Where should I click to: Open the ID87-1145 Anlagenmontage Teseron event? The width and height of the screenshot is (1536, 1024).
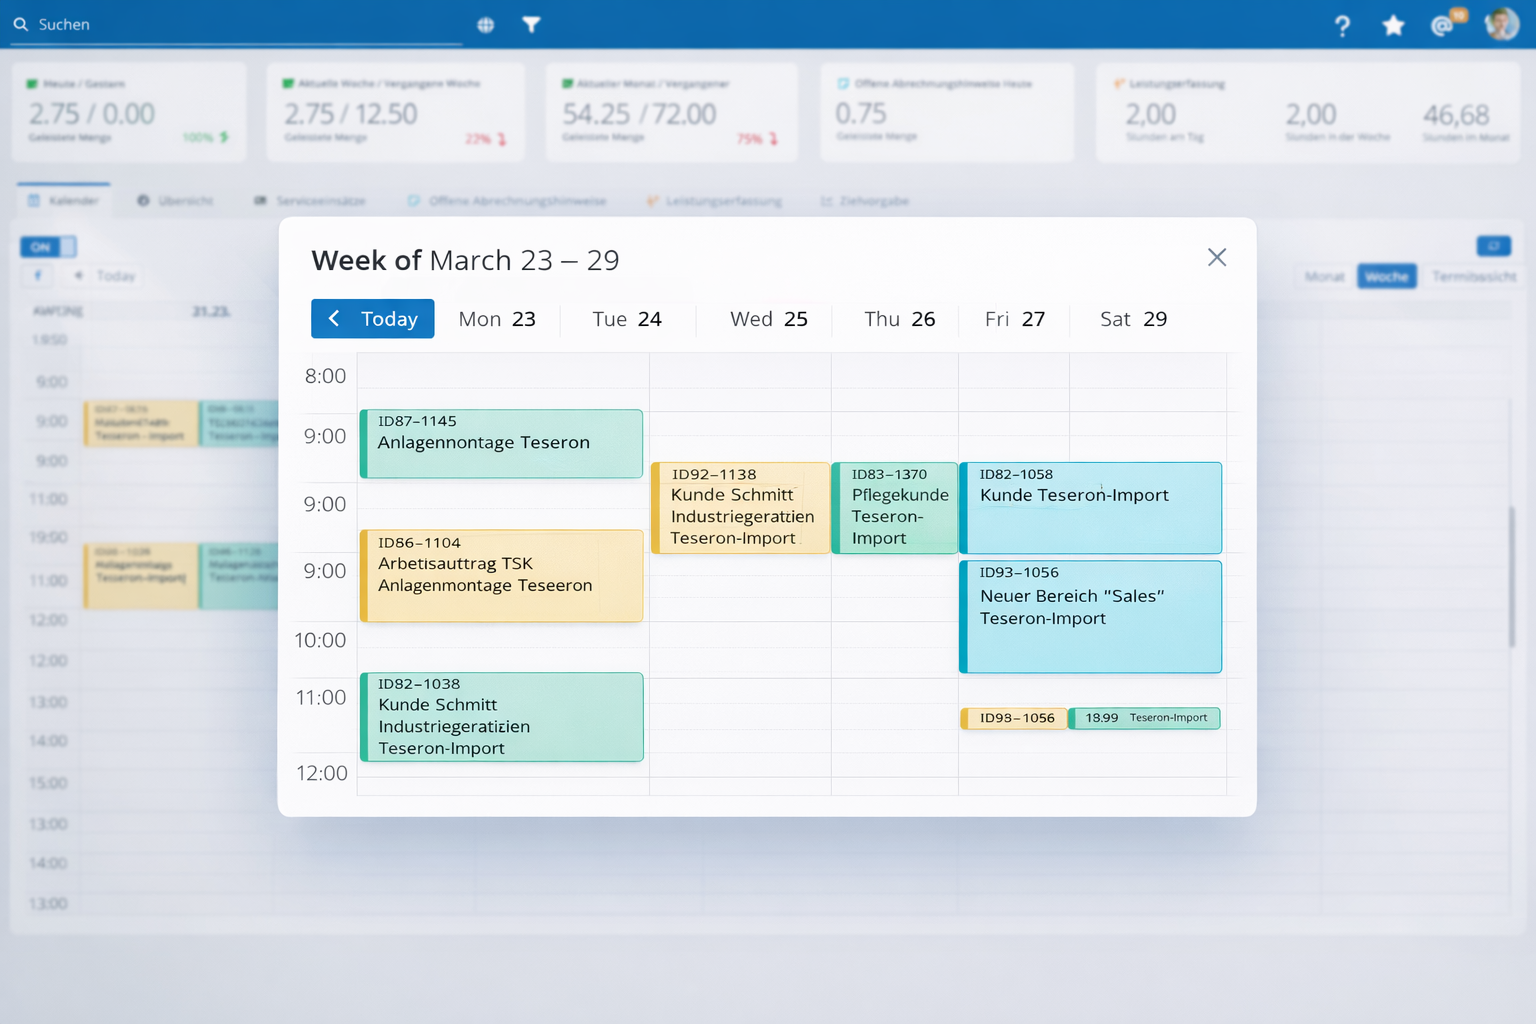[x=501, y=443]
